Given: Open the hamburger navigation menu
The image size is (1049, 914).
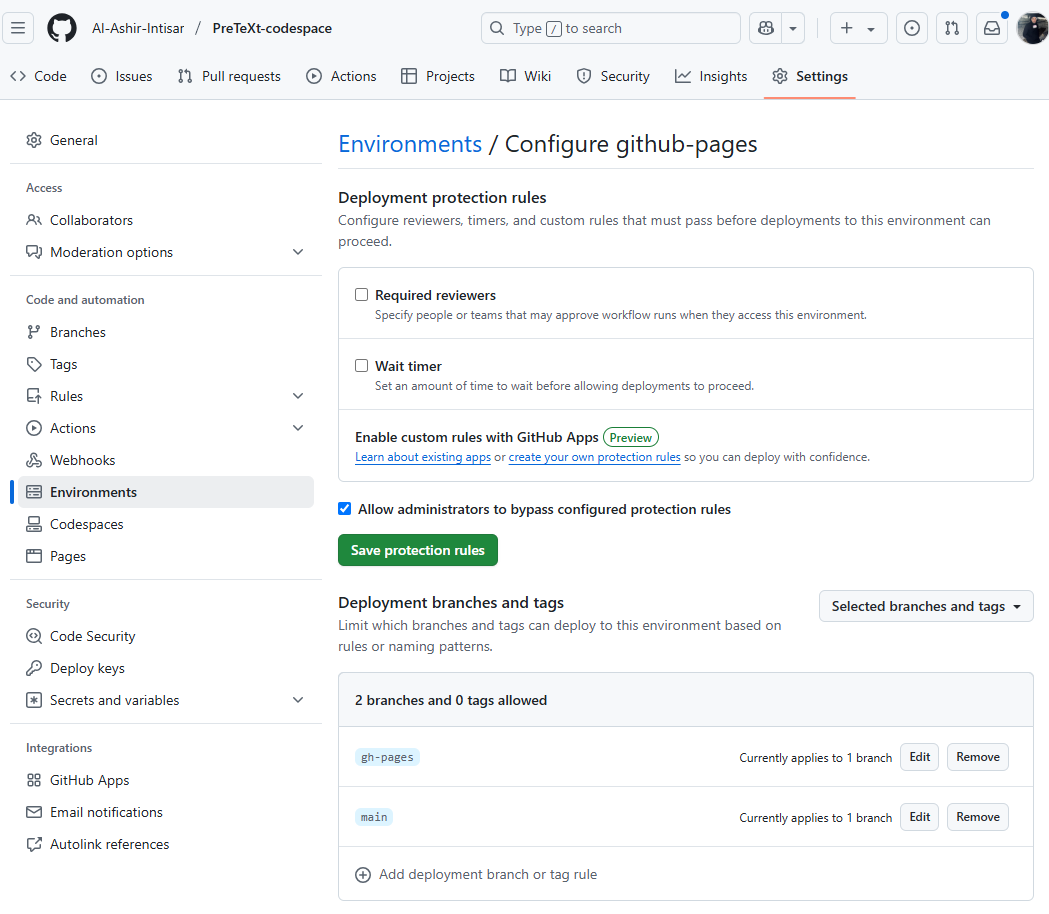Looking at the screenshot, I should pyautogui.click(x=18, y=28).
